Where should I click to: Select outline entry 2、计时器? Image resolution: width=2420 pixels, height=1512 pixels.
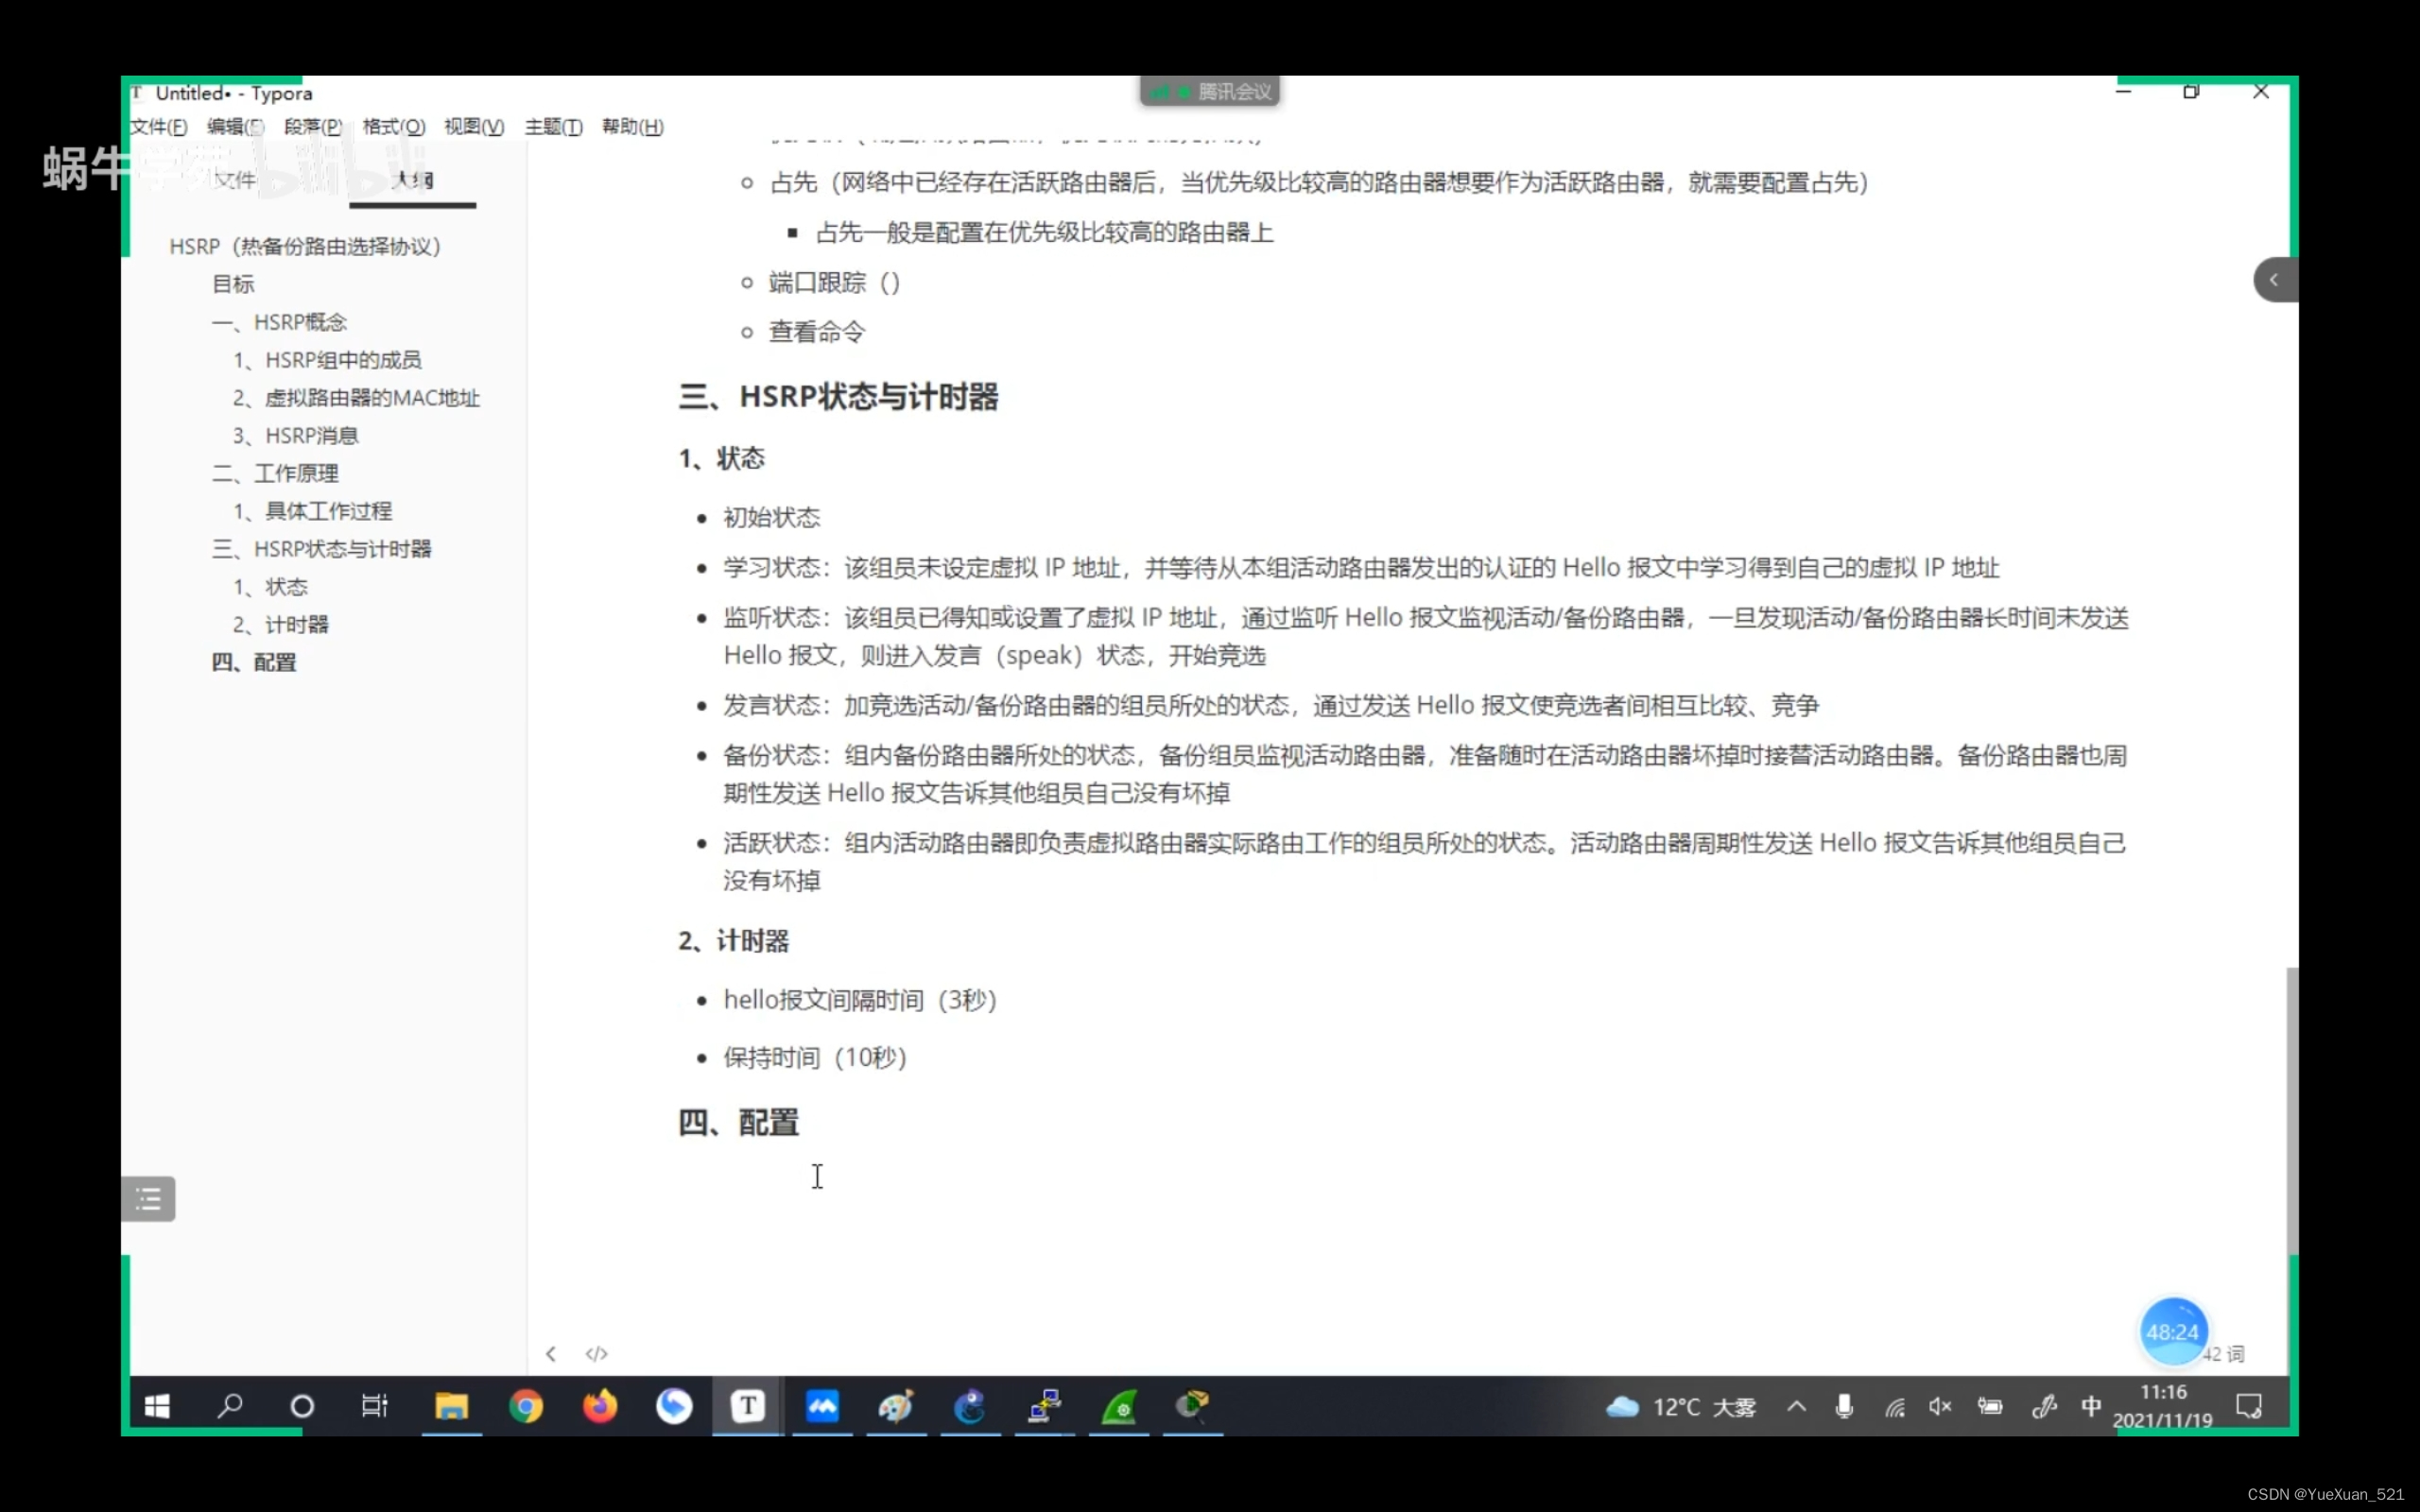click(x=280, y=625)
